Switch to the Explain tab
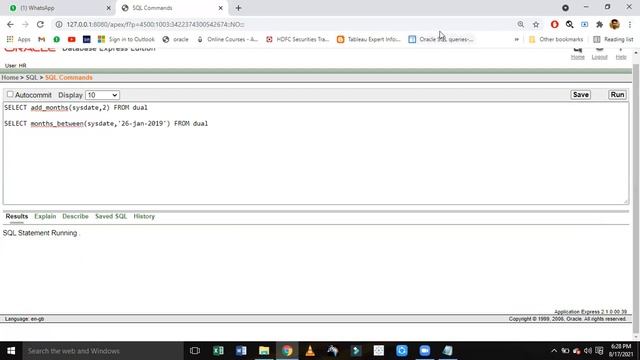 coord(45,216)
